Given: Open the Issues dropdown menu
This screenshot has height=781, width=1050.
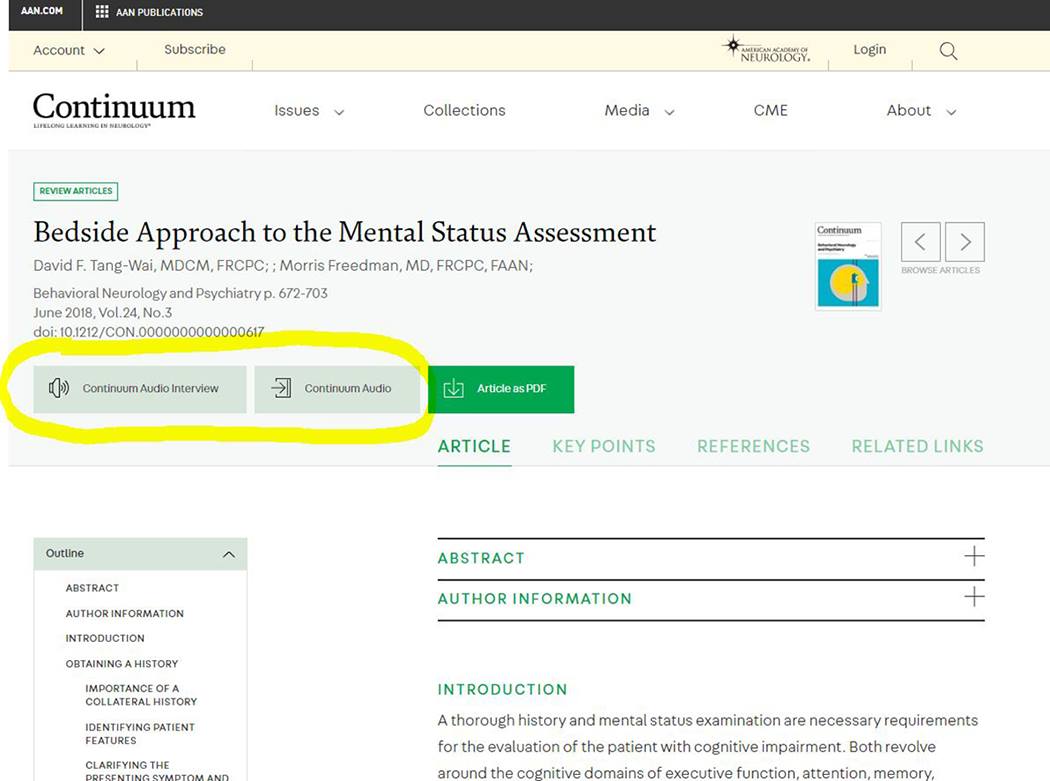Looking at the screenshot, I should click(x=309, y=111).
